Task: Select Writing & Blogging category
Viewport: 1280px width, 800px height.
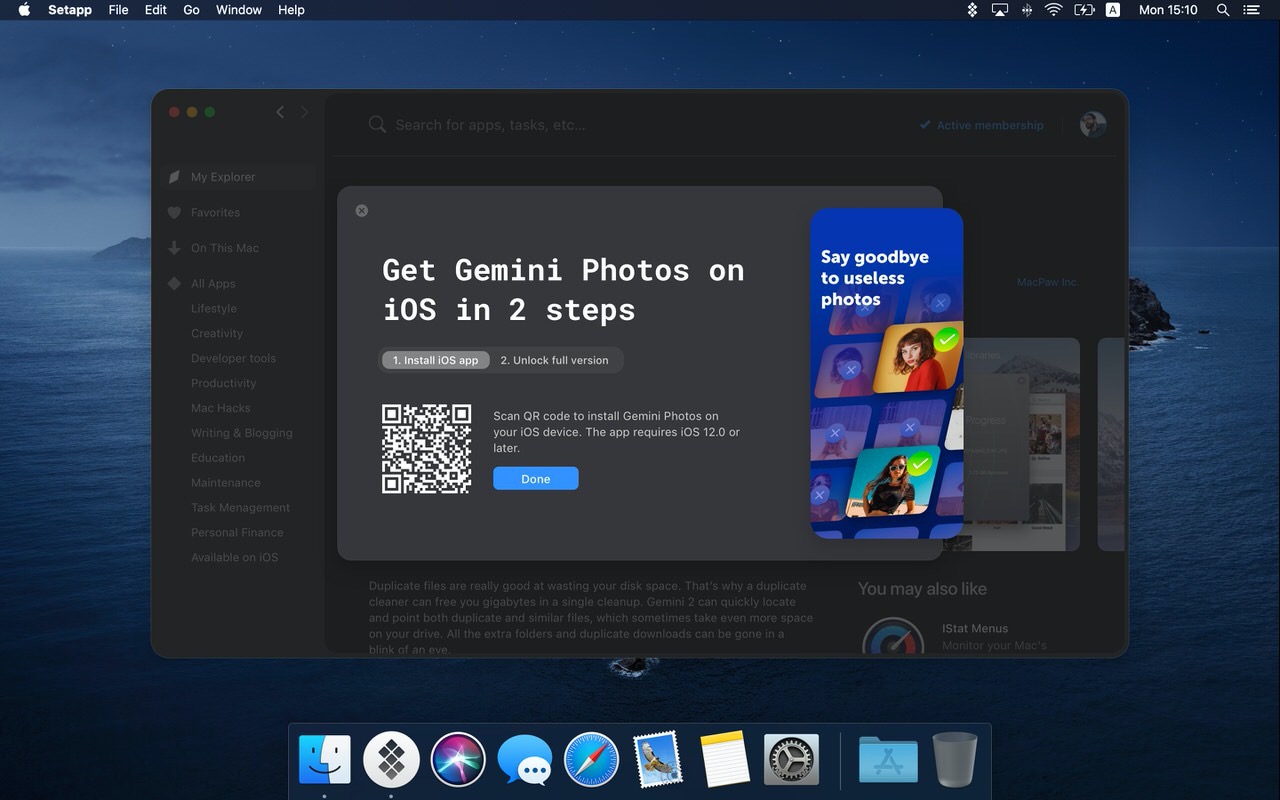Action: point(242,433)
